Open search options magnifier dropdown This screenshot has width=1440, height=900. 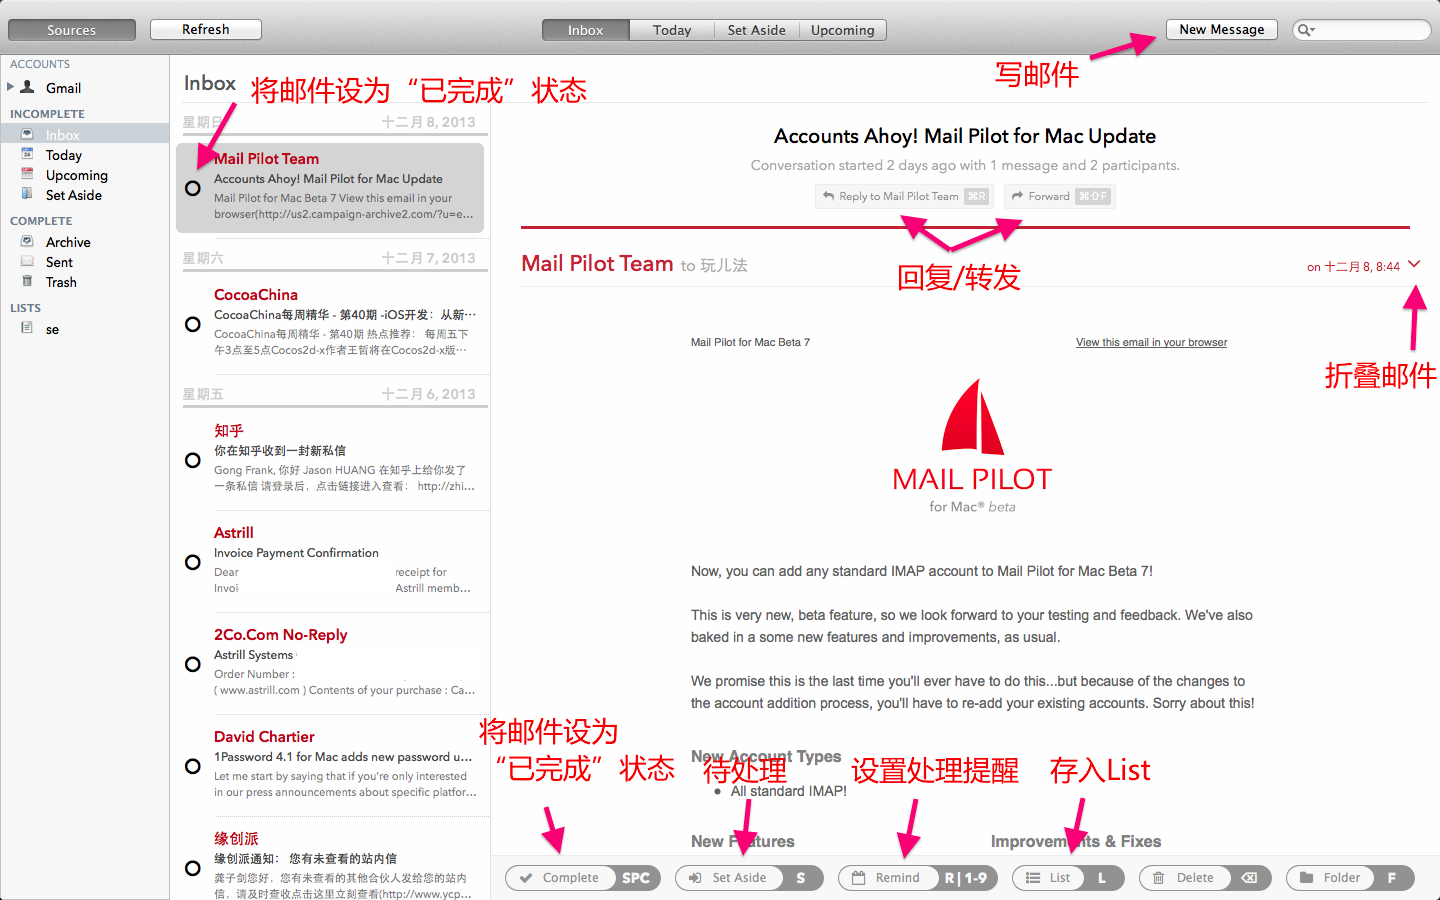1305,30
